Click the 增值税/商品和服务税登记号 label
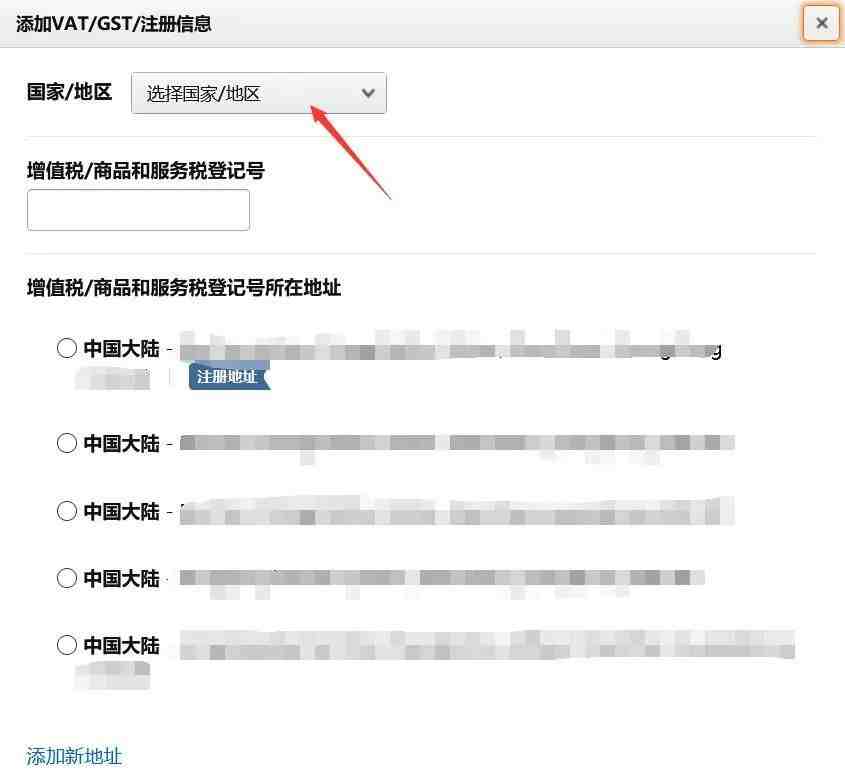 pos(146,171)
